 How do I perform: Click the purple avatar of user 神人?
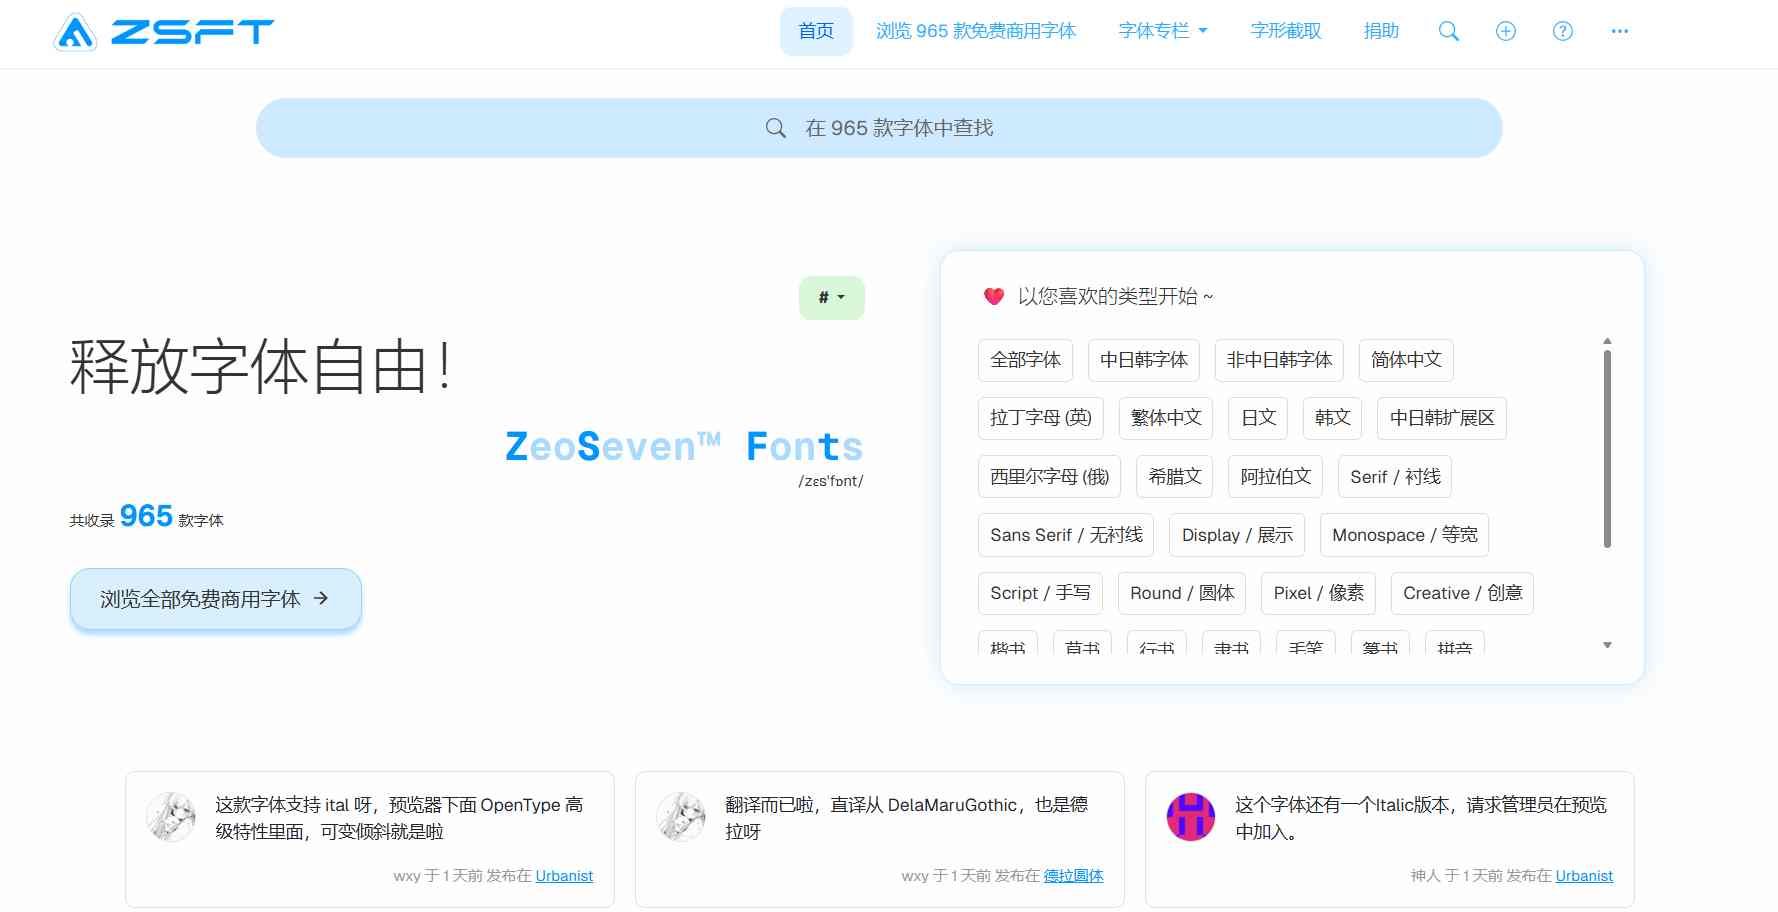(1190, 817)
